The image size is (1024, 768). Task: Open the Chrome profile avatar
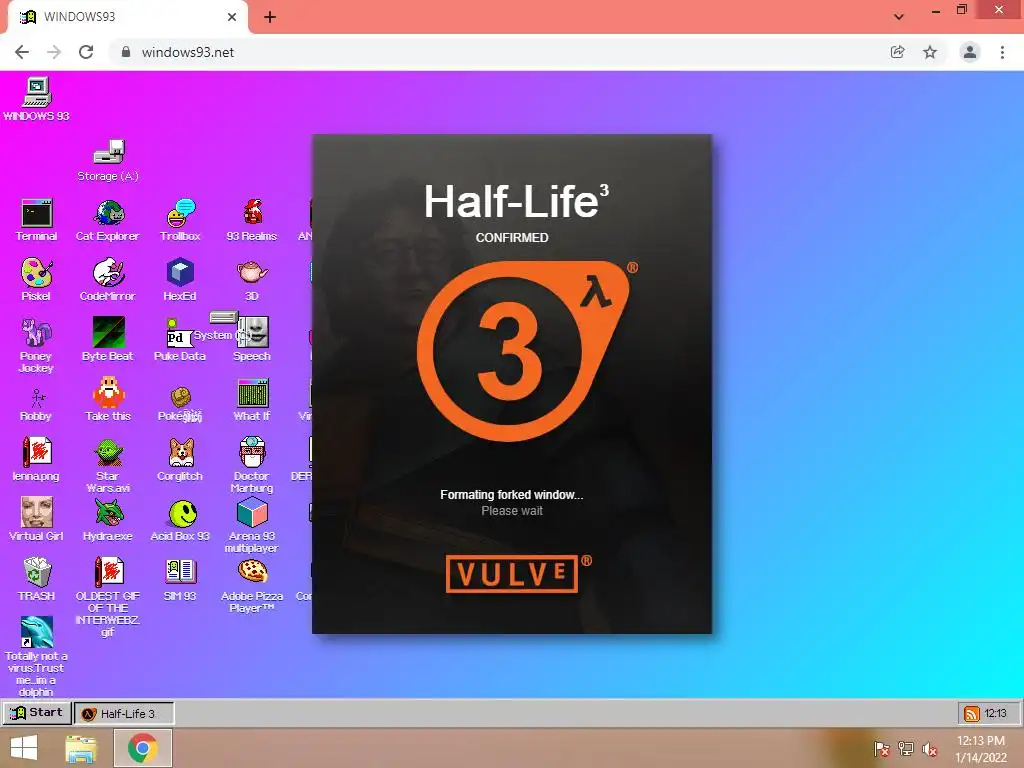[970, 52]
